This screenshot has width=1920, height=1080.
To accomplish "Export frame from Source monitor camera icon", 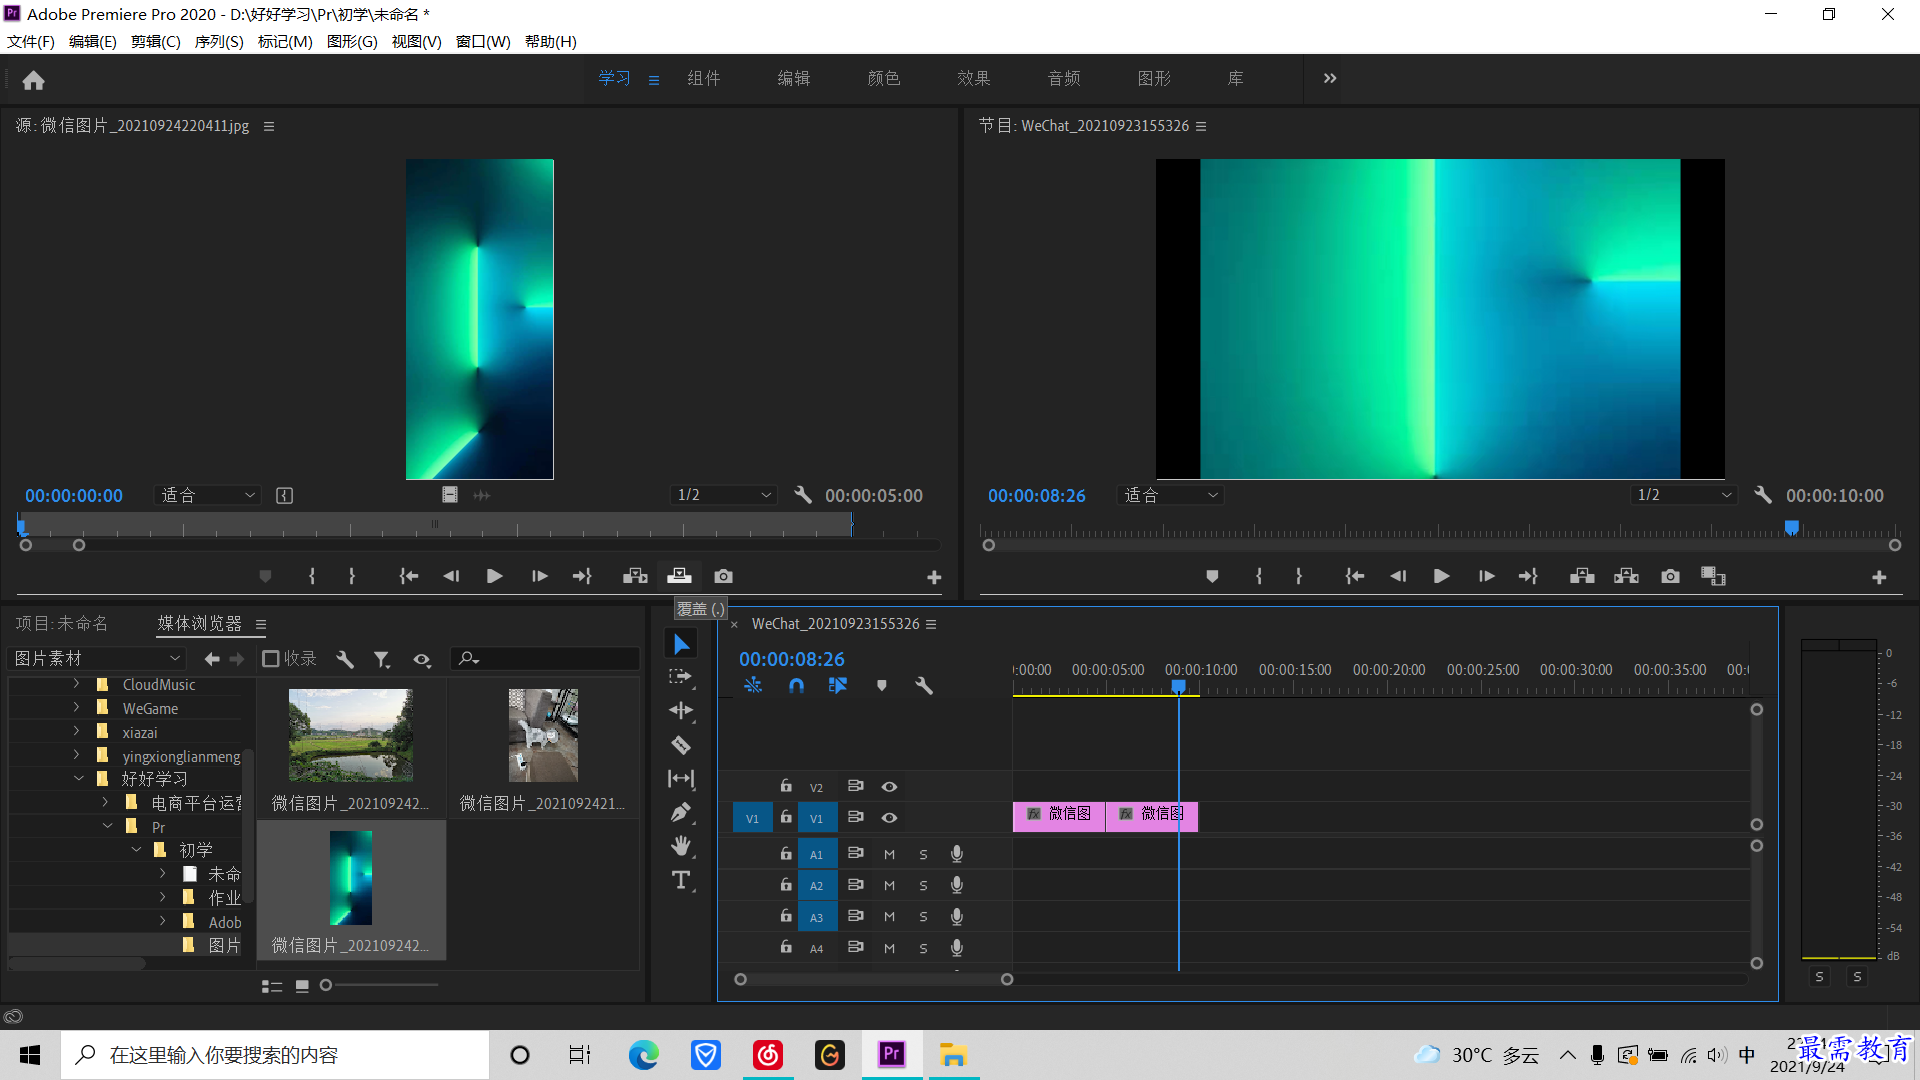I will point(723,576).
